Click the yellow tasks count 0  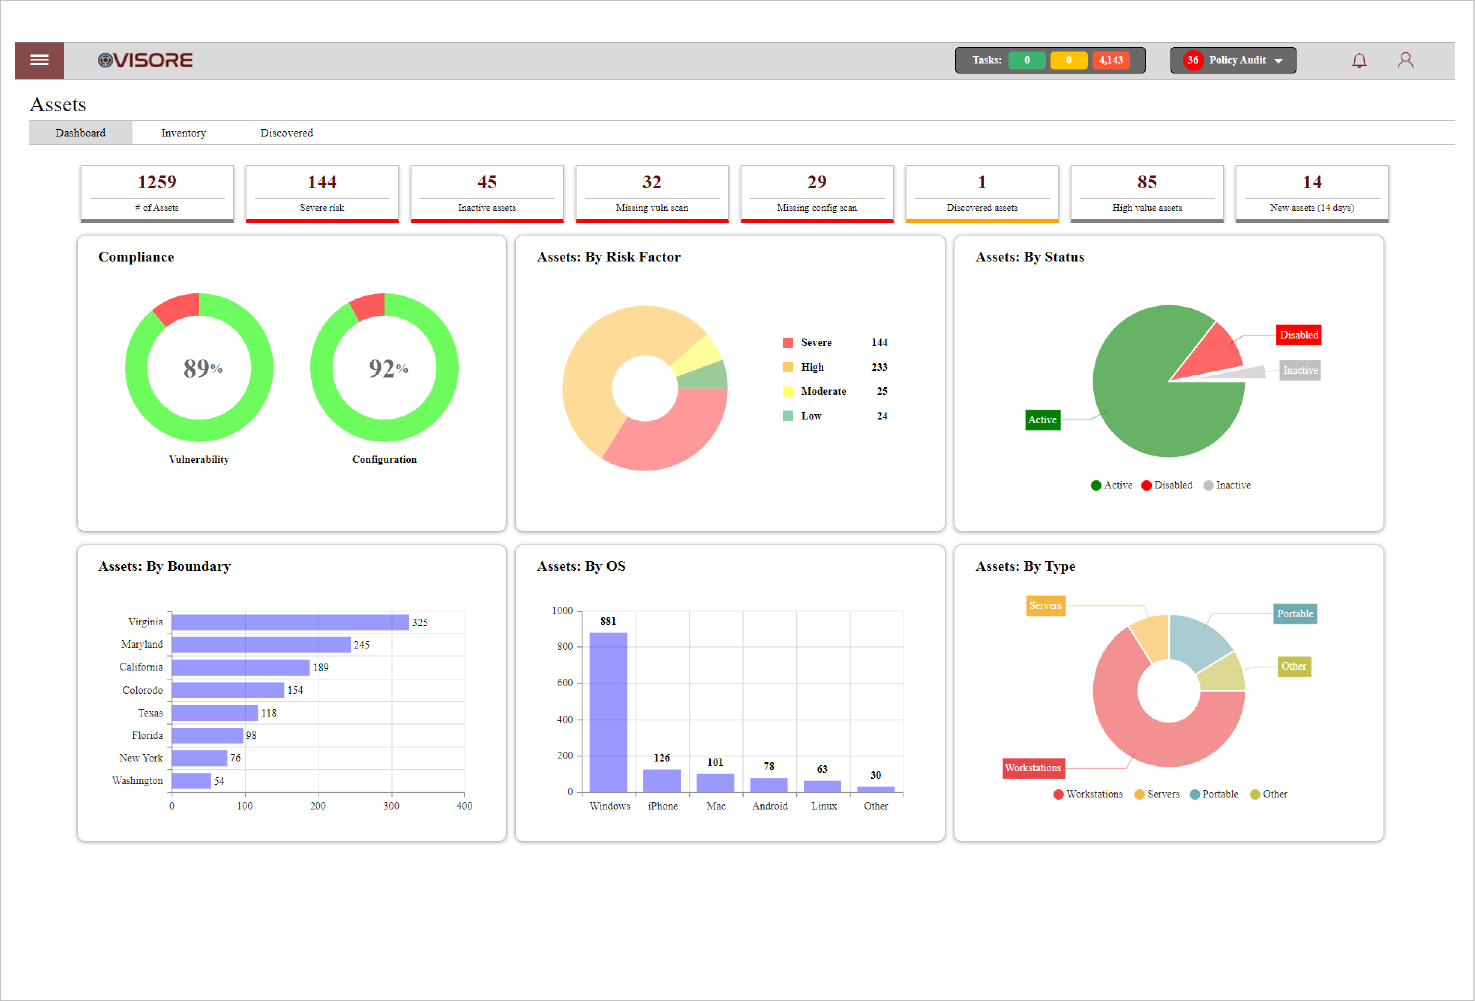[x=1068, y=60]
